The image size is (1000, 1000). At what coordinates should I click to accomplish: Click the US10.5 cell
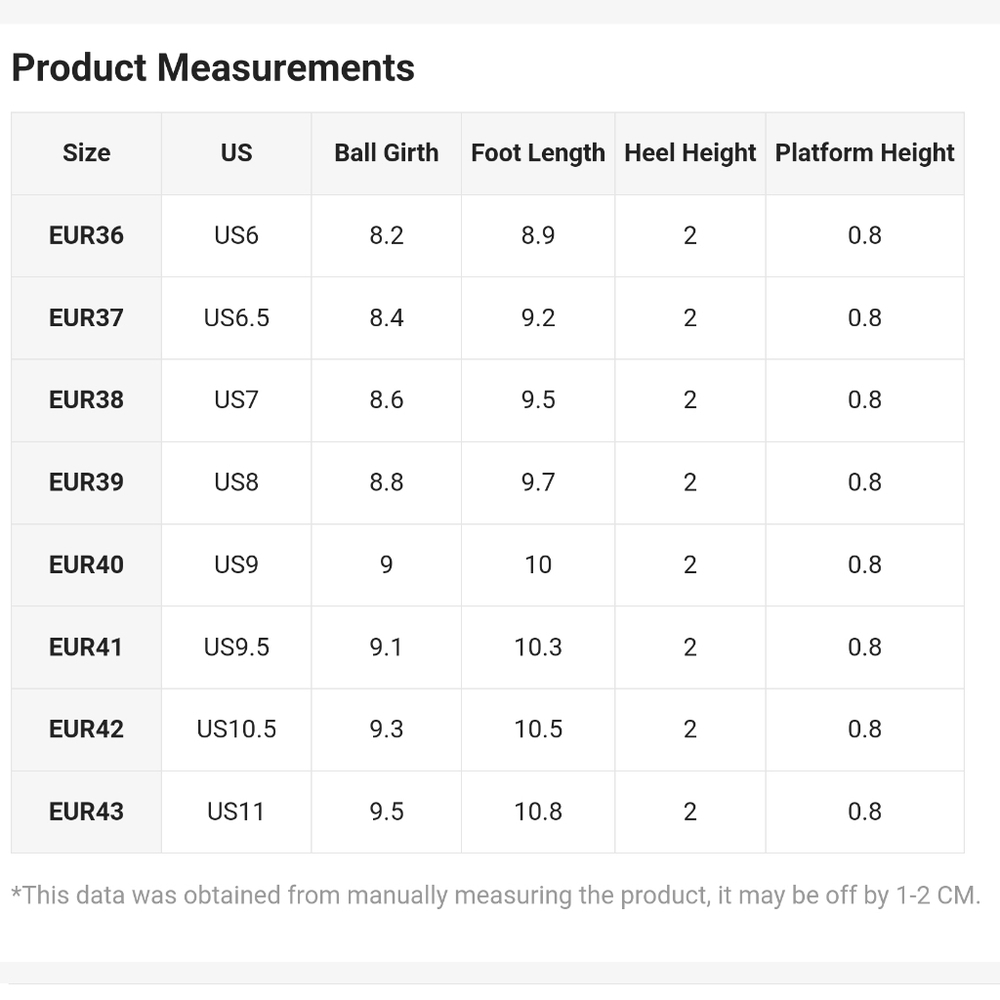coord(237,729)
